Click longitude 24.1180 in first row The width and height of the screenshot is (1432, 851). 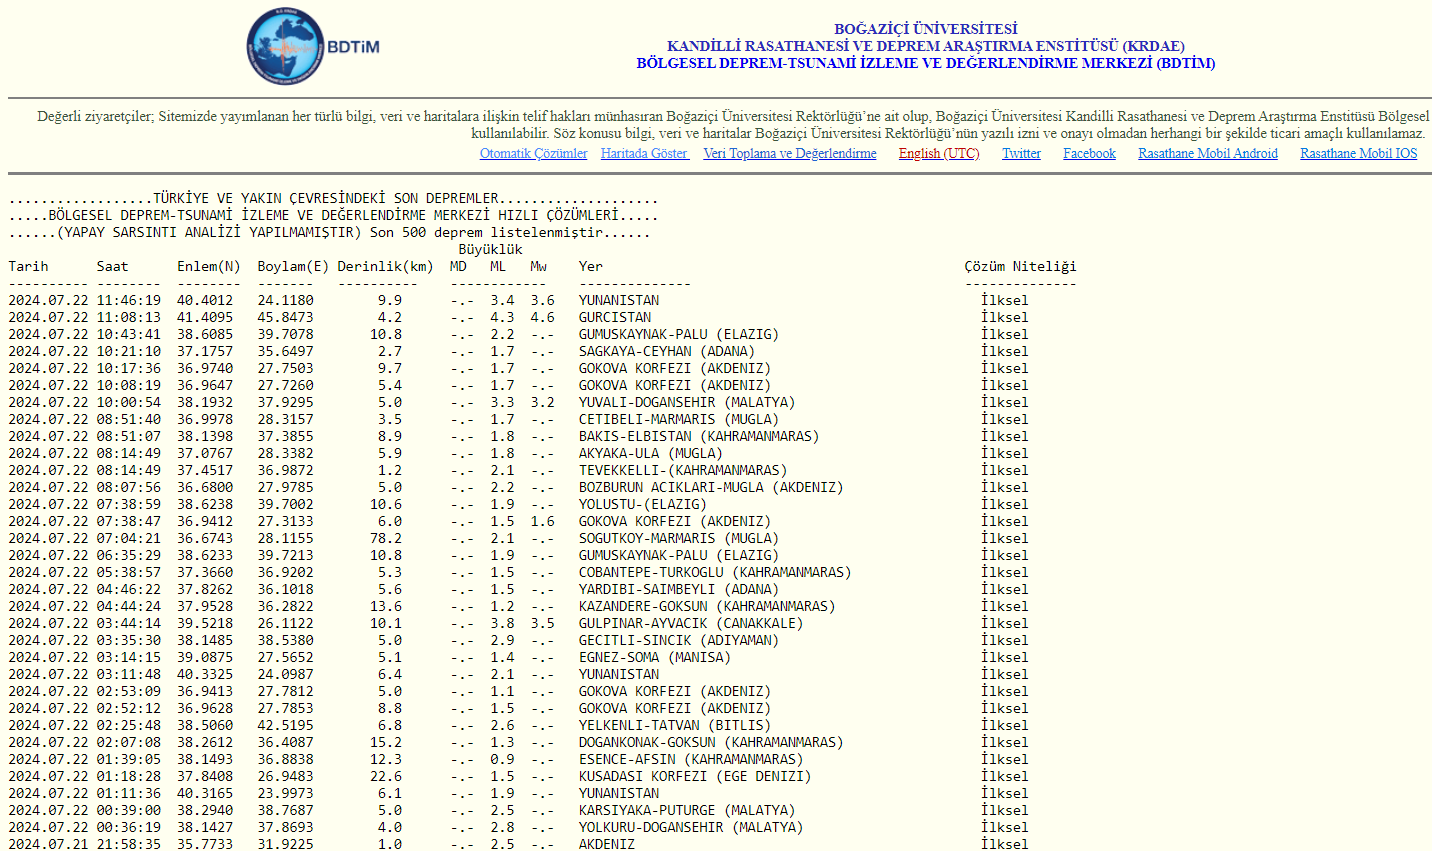pos(285,300)
